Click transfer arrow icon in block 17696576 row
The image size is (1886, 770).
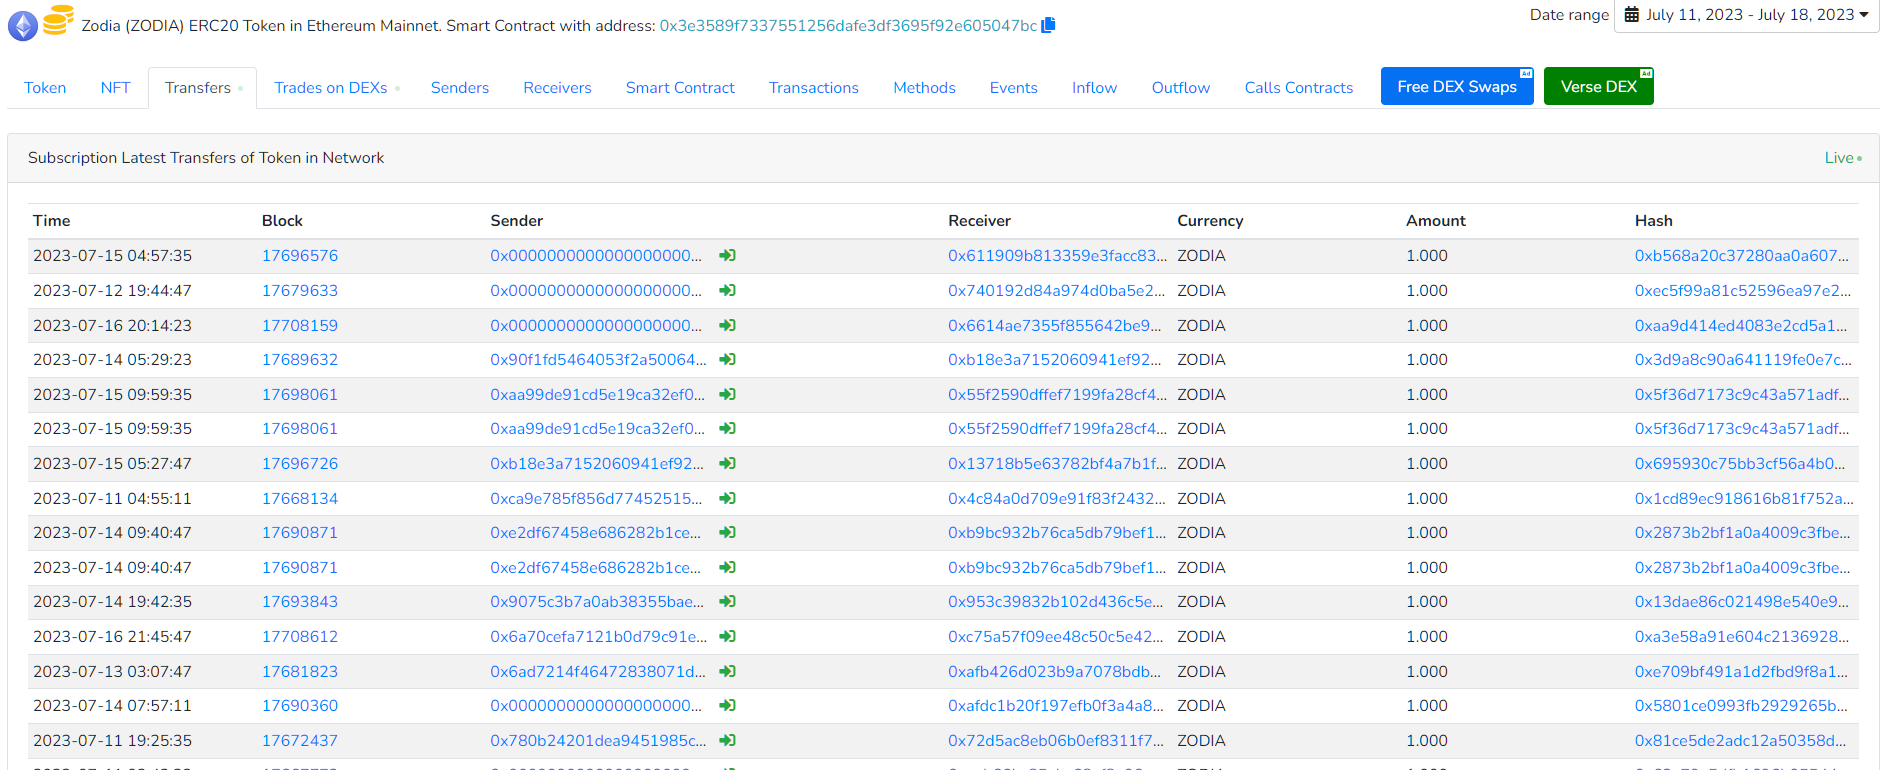pyautogui.click(x=727, y=256)
